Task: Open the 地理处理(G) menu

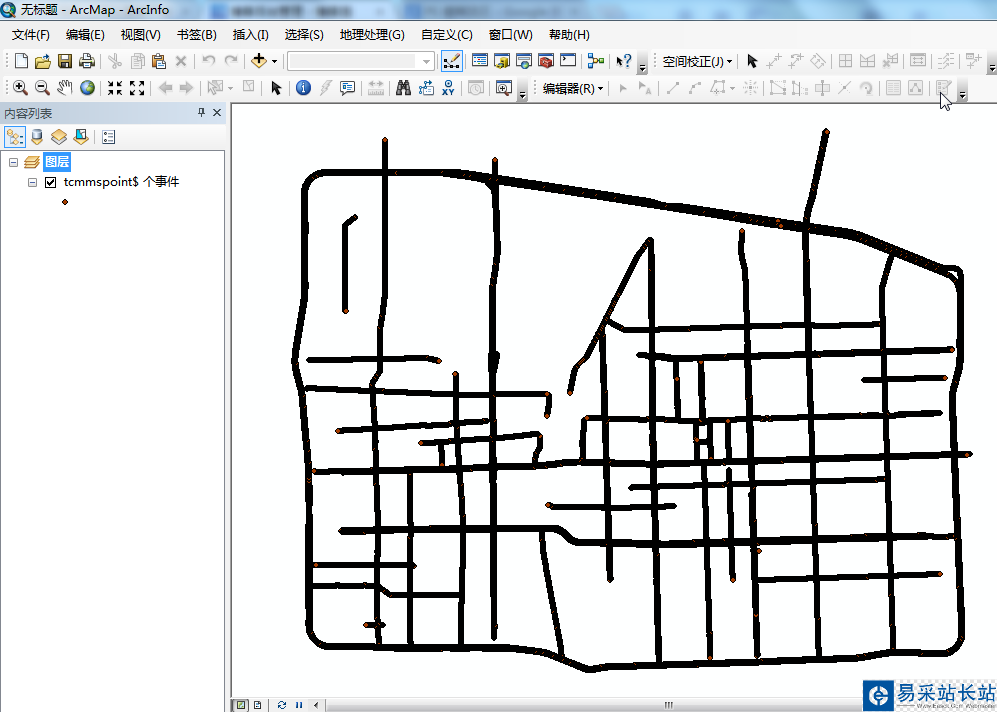Action: click(372, 35)
